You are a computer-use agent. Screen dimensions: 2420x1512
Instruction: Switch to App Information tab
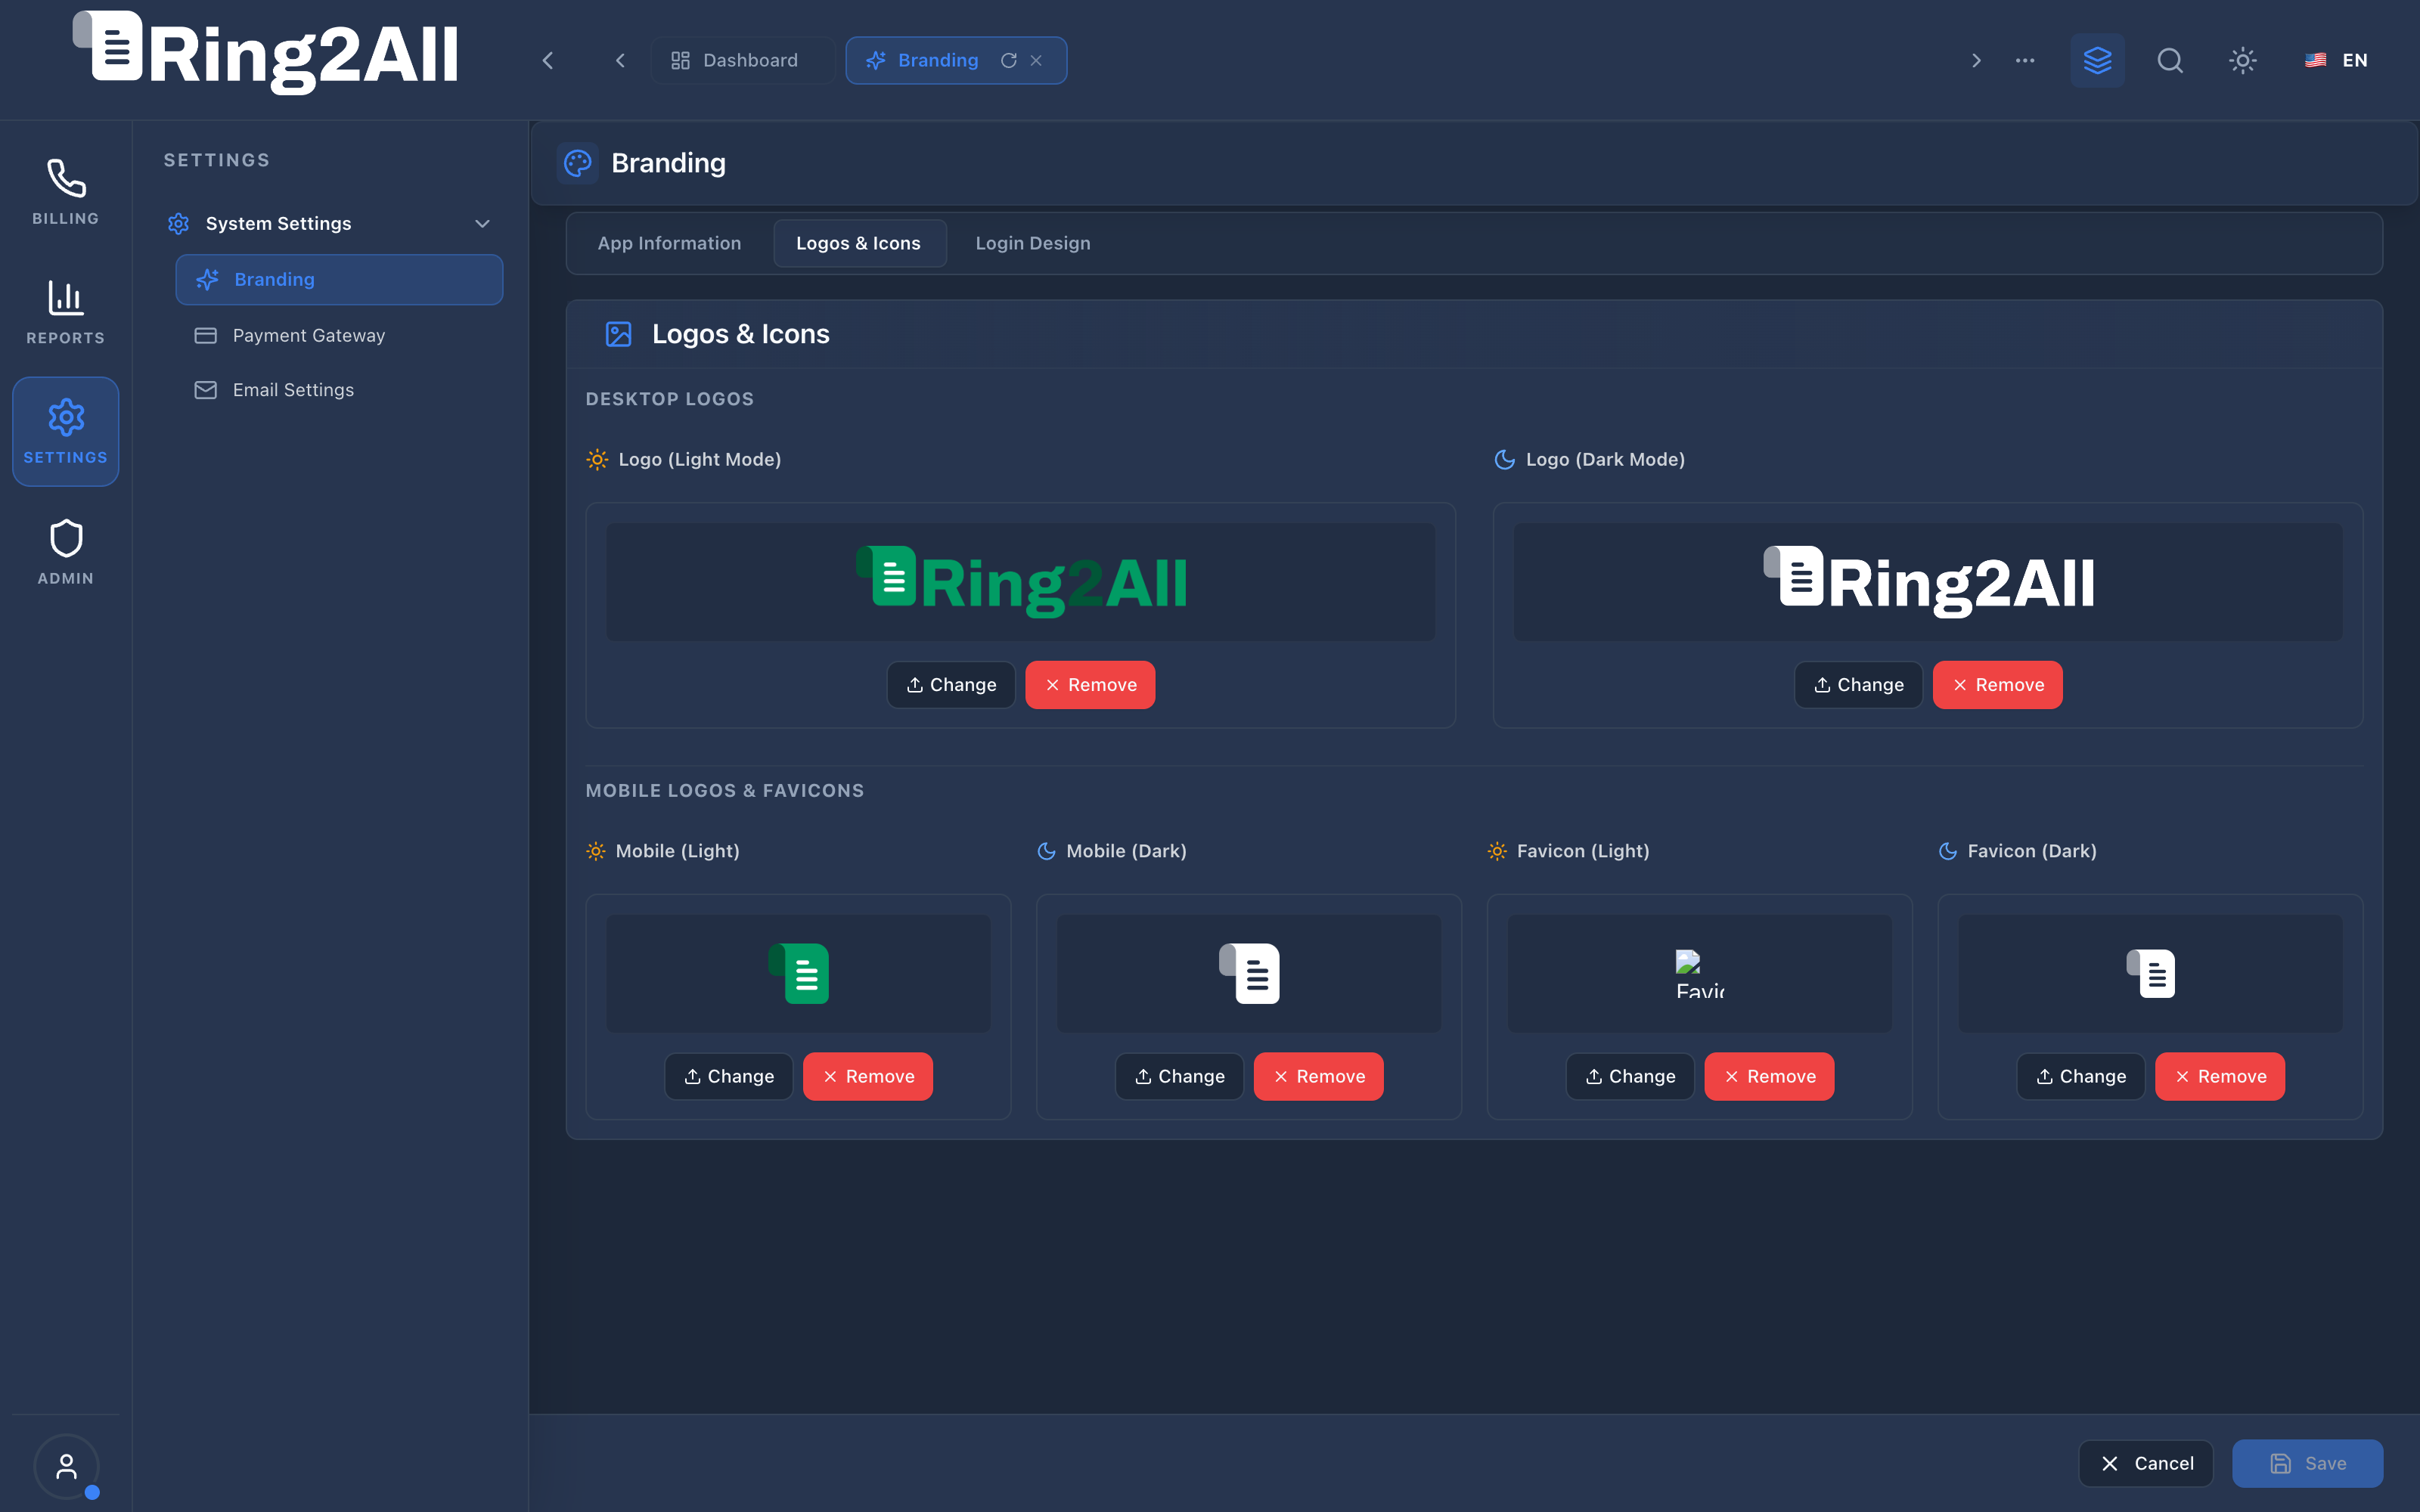669,243
